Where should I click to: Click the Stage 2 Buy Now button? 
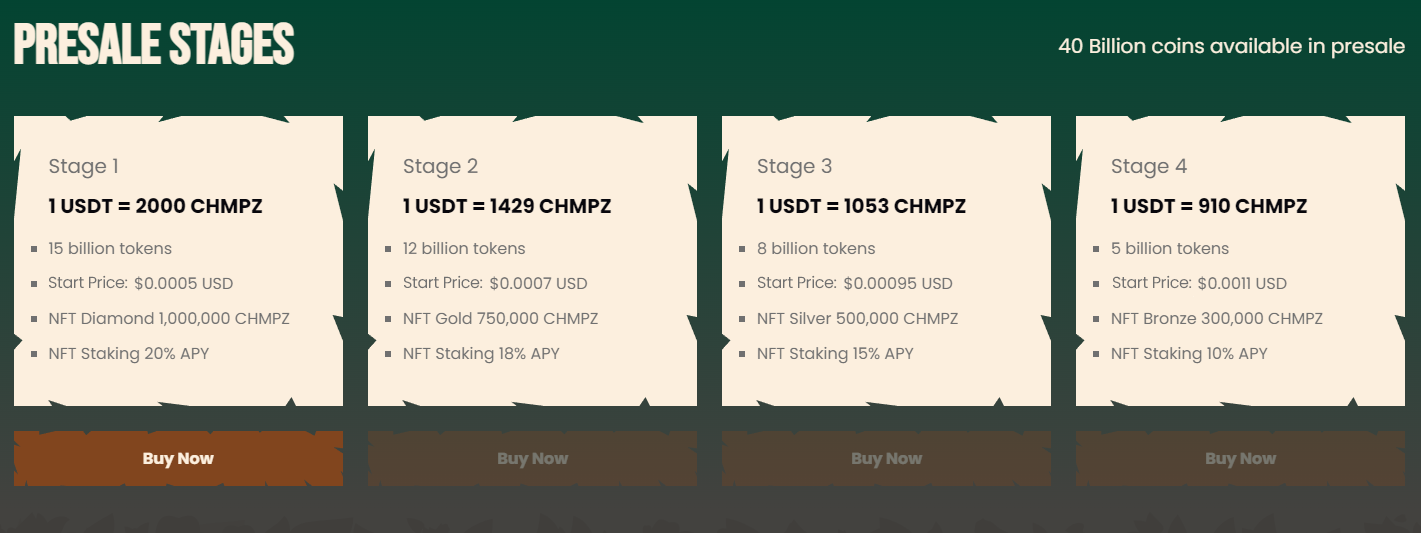click(x=532, y=458)
